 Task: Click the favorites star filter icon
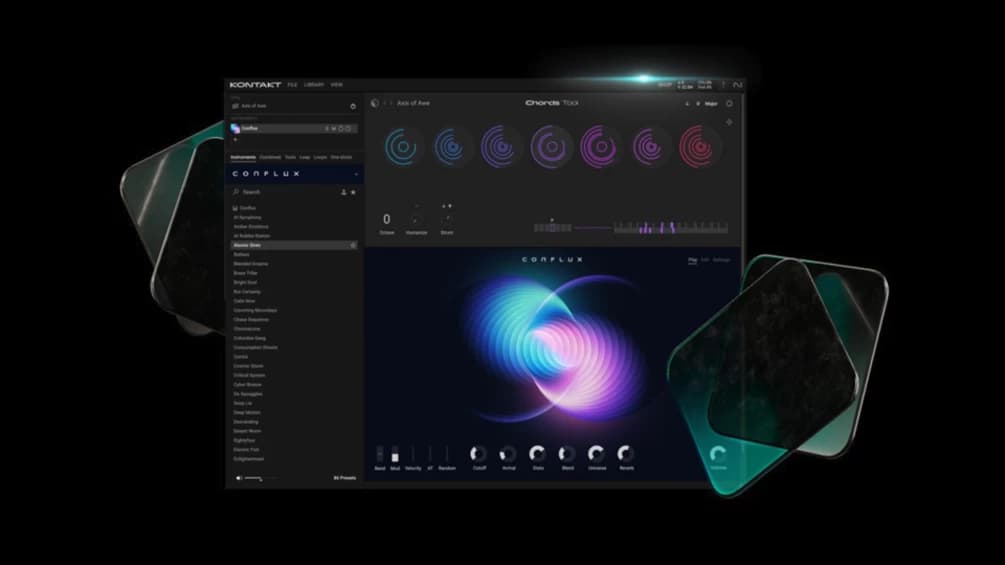click(x=353, y=192)
